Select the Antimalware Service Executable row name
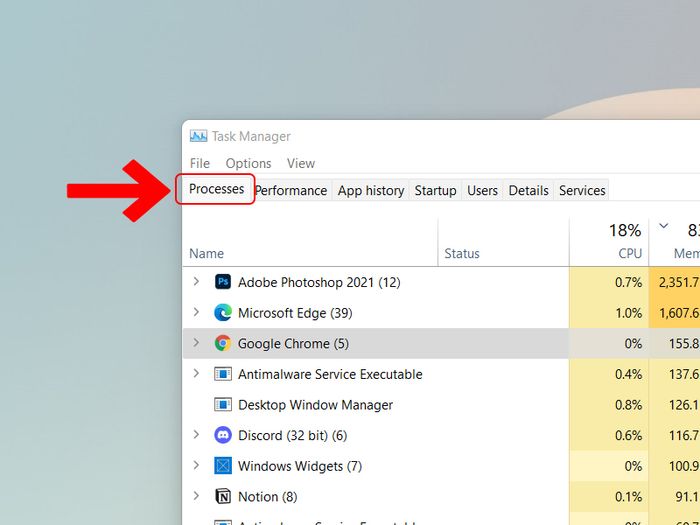700x525 pixels. point(330,374)
